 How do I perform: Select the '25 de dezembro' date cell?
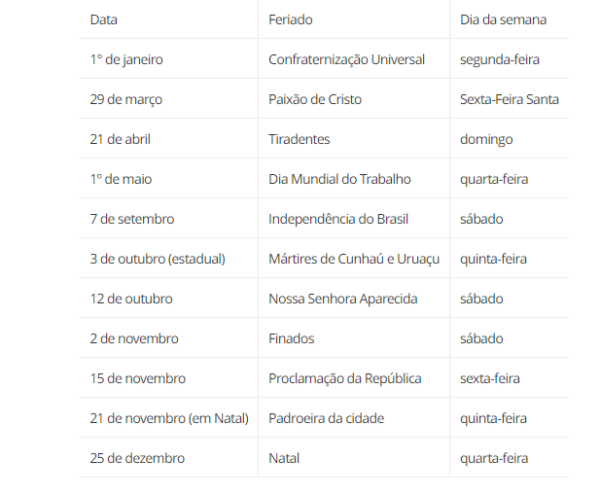137,458
